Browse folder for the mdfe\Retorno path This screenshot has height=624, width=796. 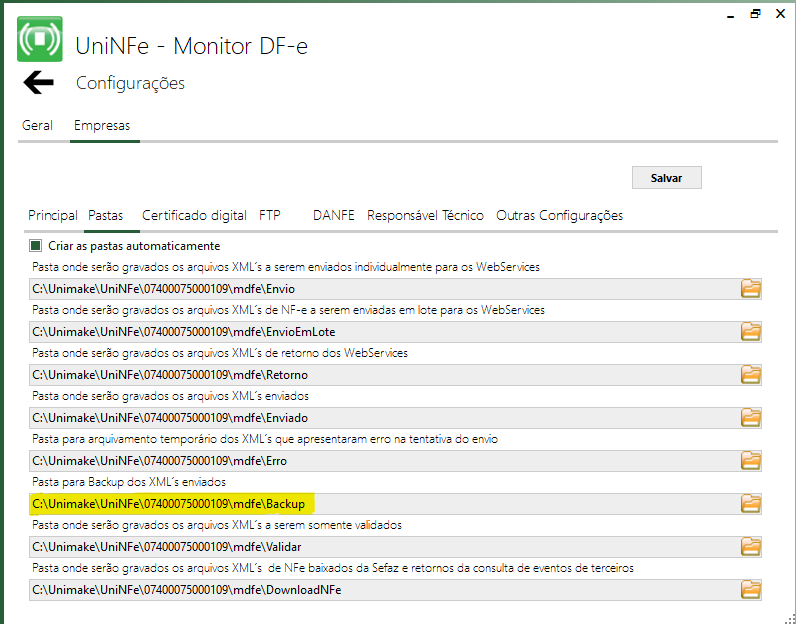750,375
